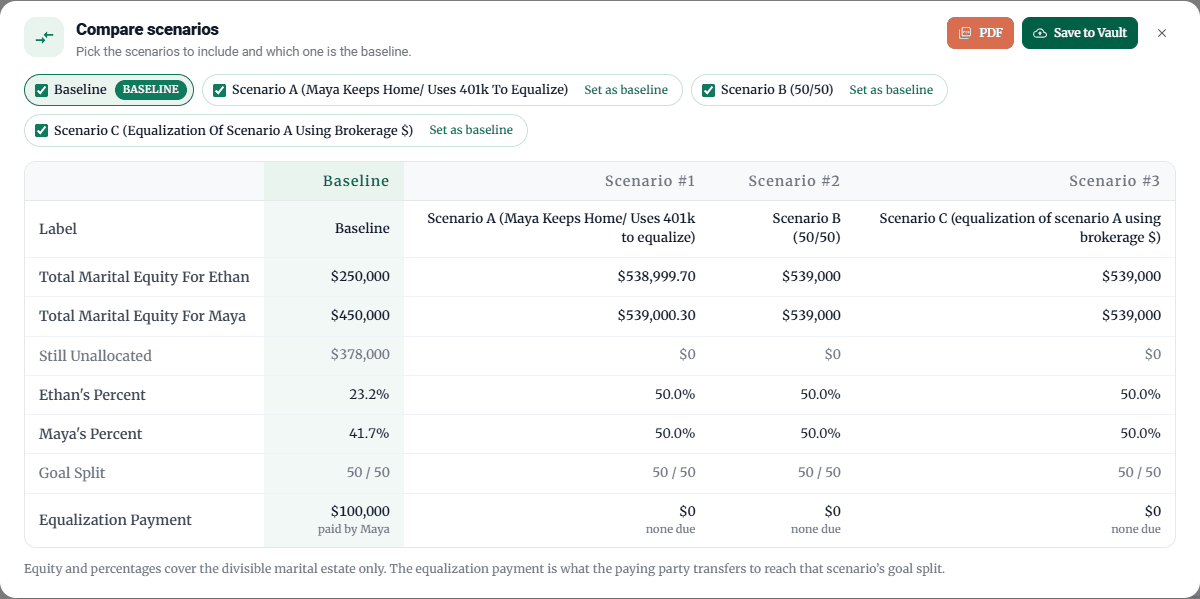The height and width of the screenshot is (599, 1200).
Task: Export comparison with the PDF button
Action: 980,33
